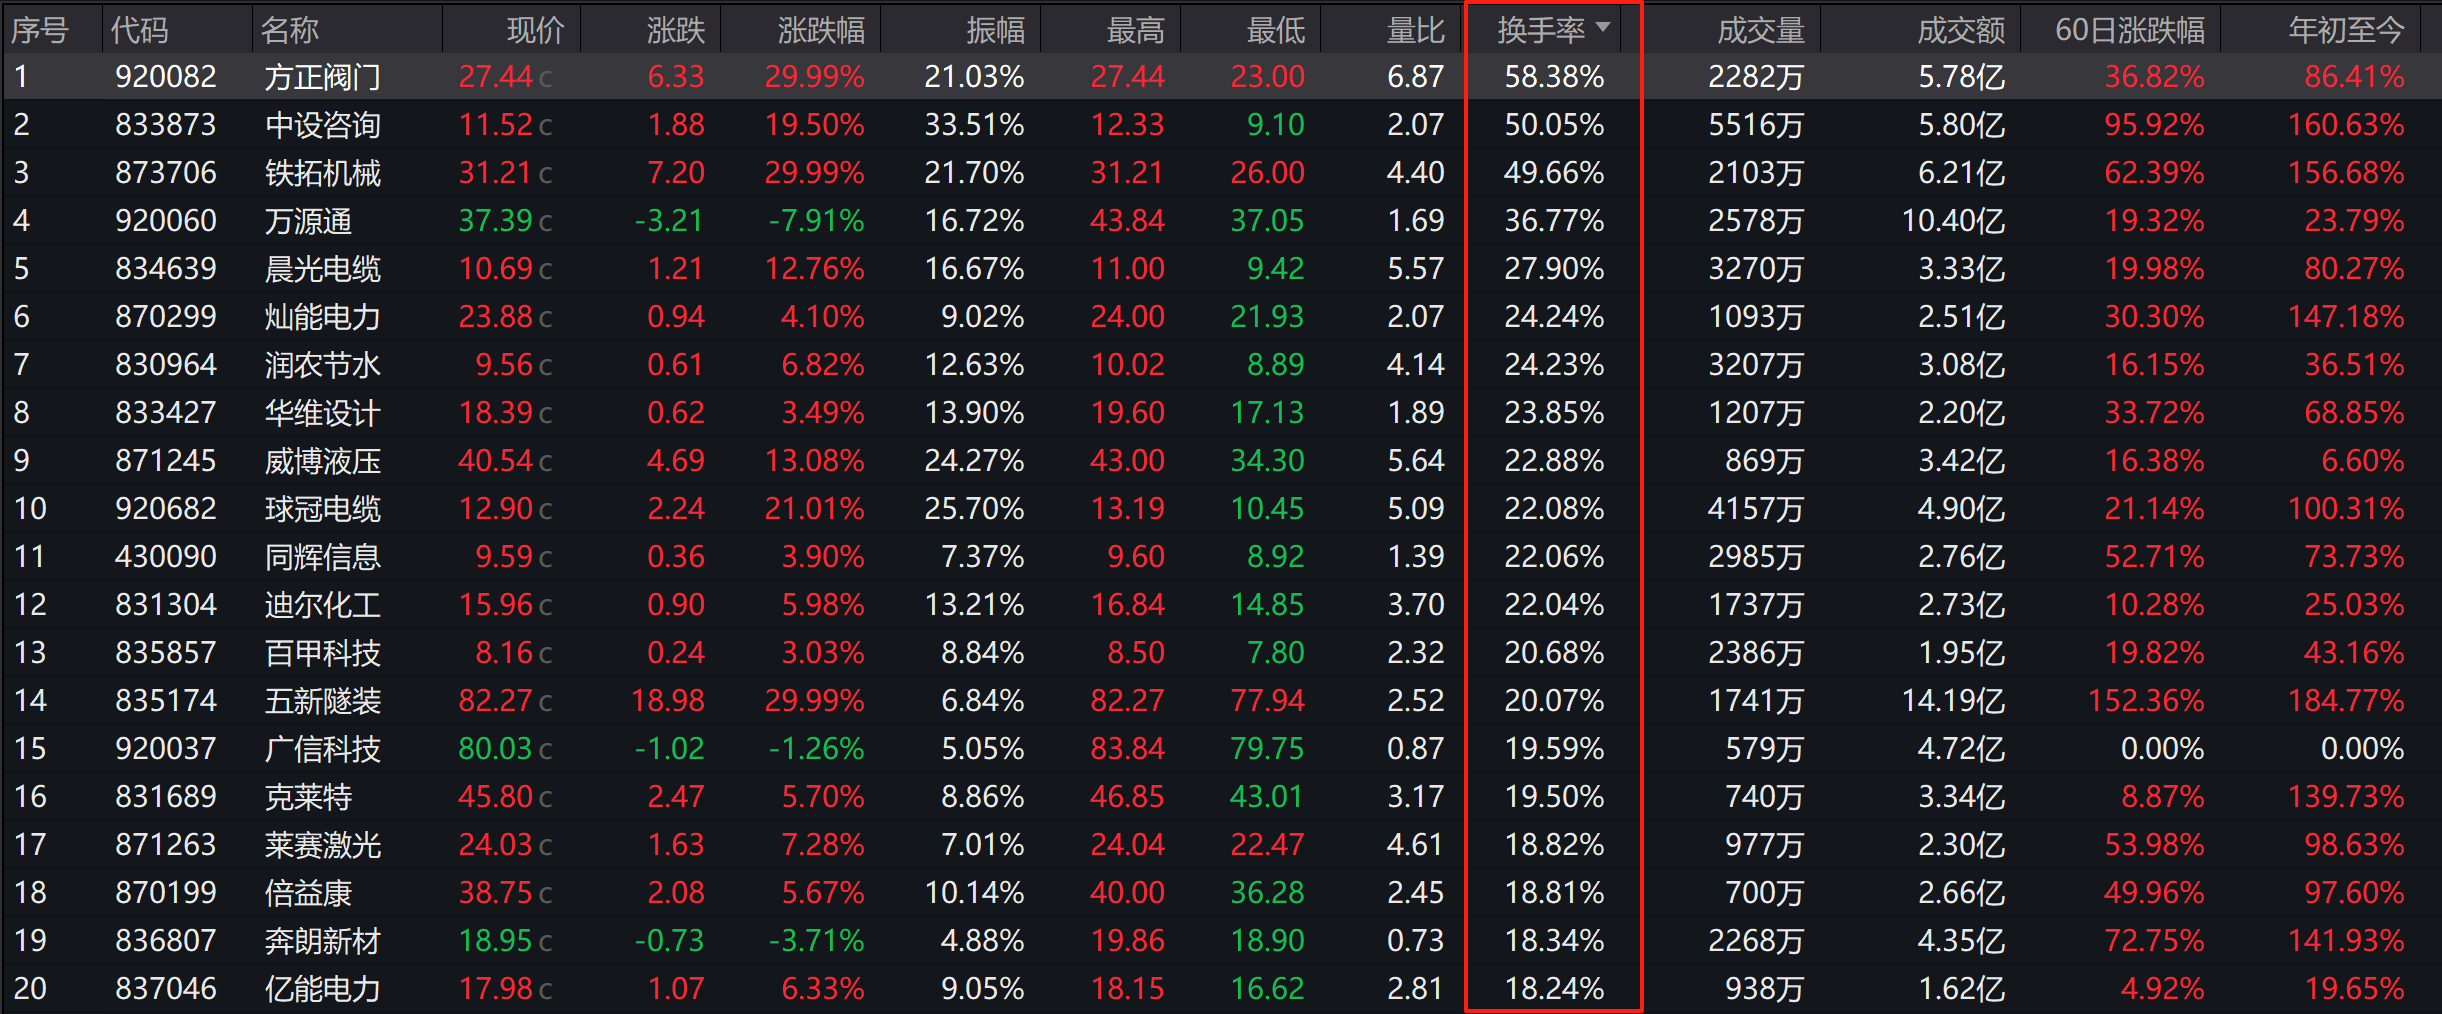Click the 成交量 column header
2442x1014 pixels.
[1761, 30]
